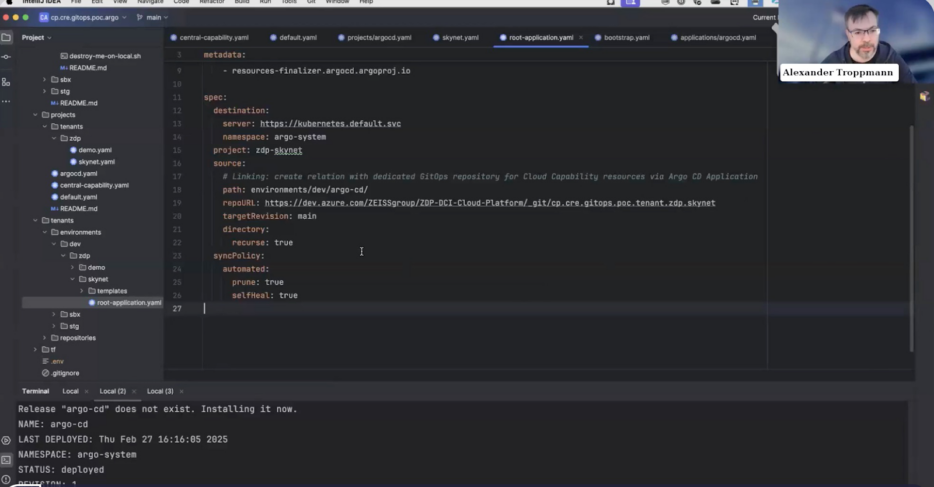Click line number 19 in the gutter
Screen dimensions: 934x487
[x=177, y=203]
